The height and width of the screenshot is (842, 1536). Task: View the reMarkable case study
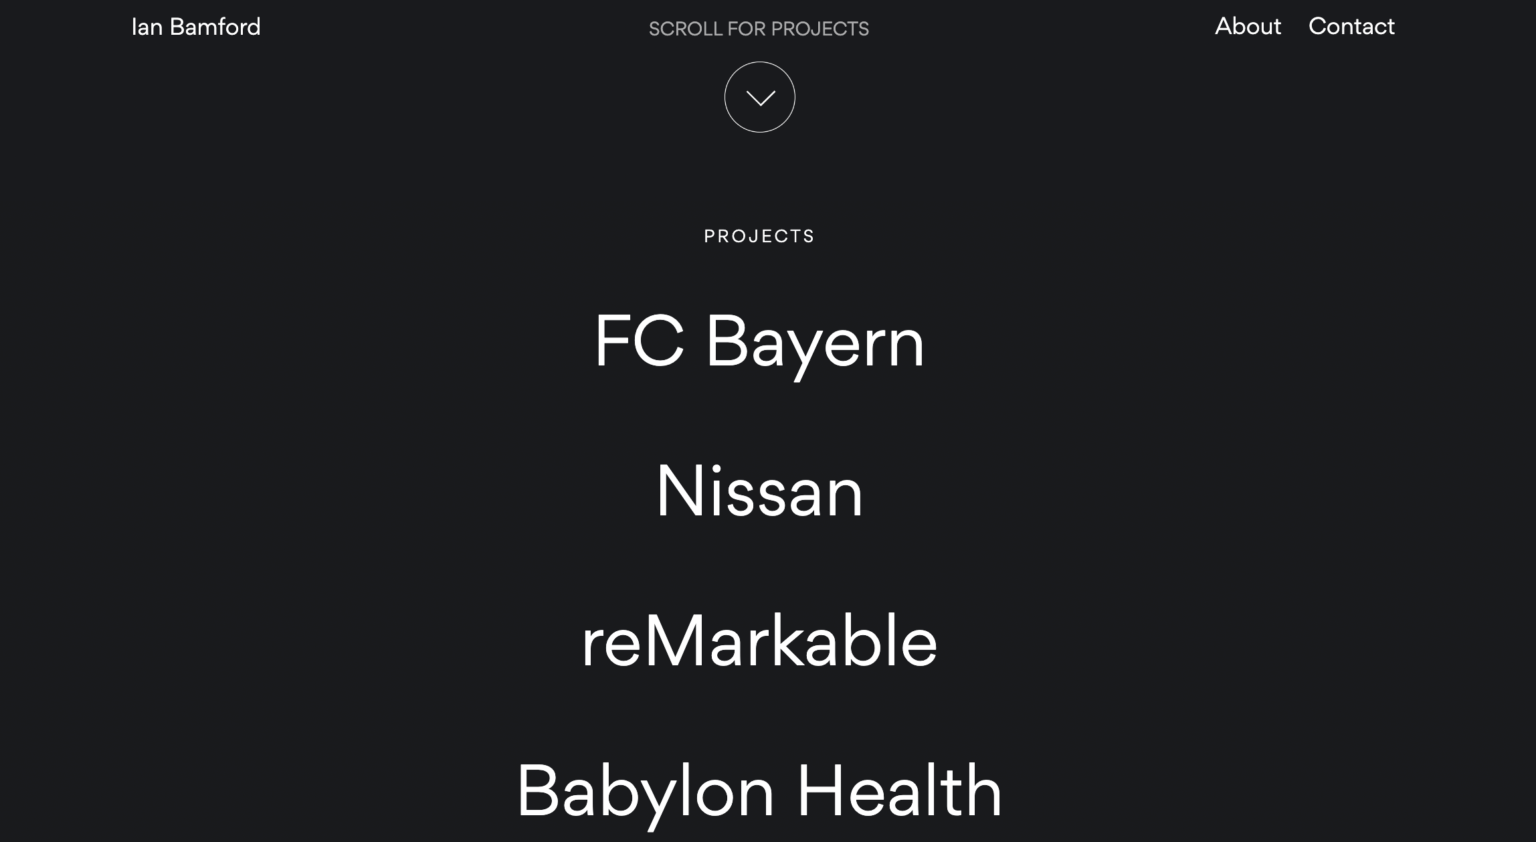(x=759, y=642)
